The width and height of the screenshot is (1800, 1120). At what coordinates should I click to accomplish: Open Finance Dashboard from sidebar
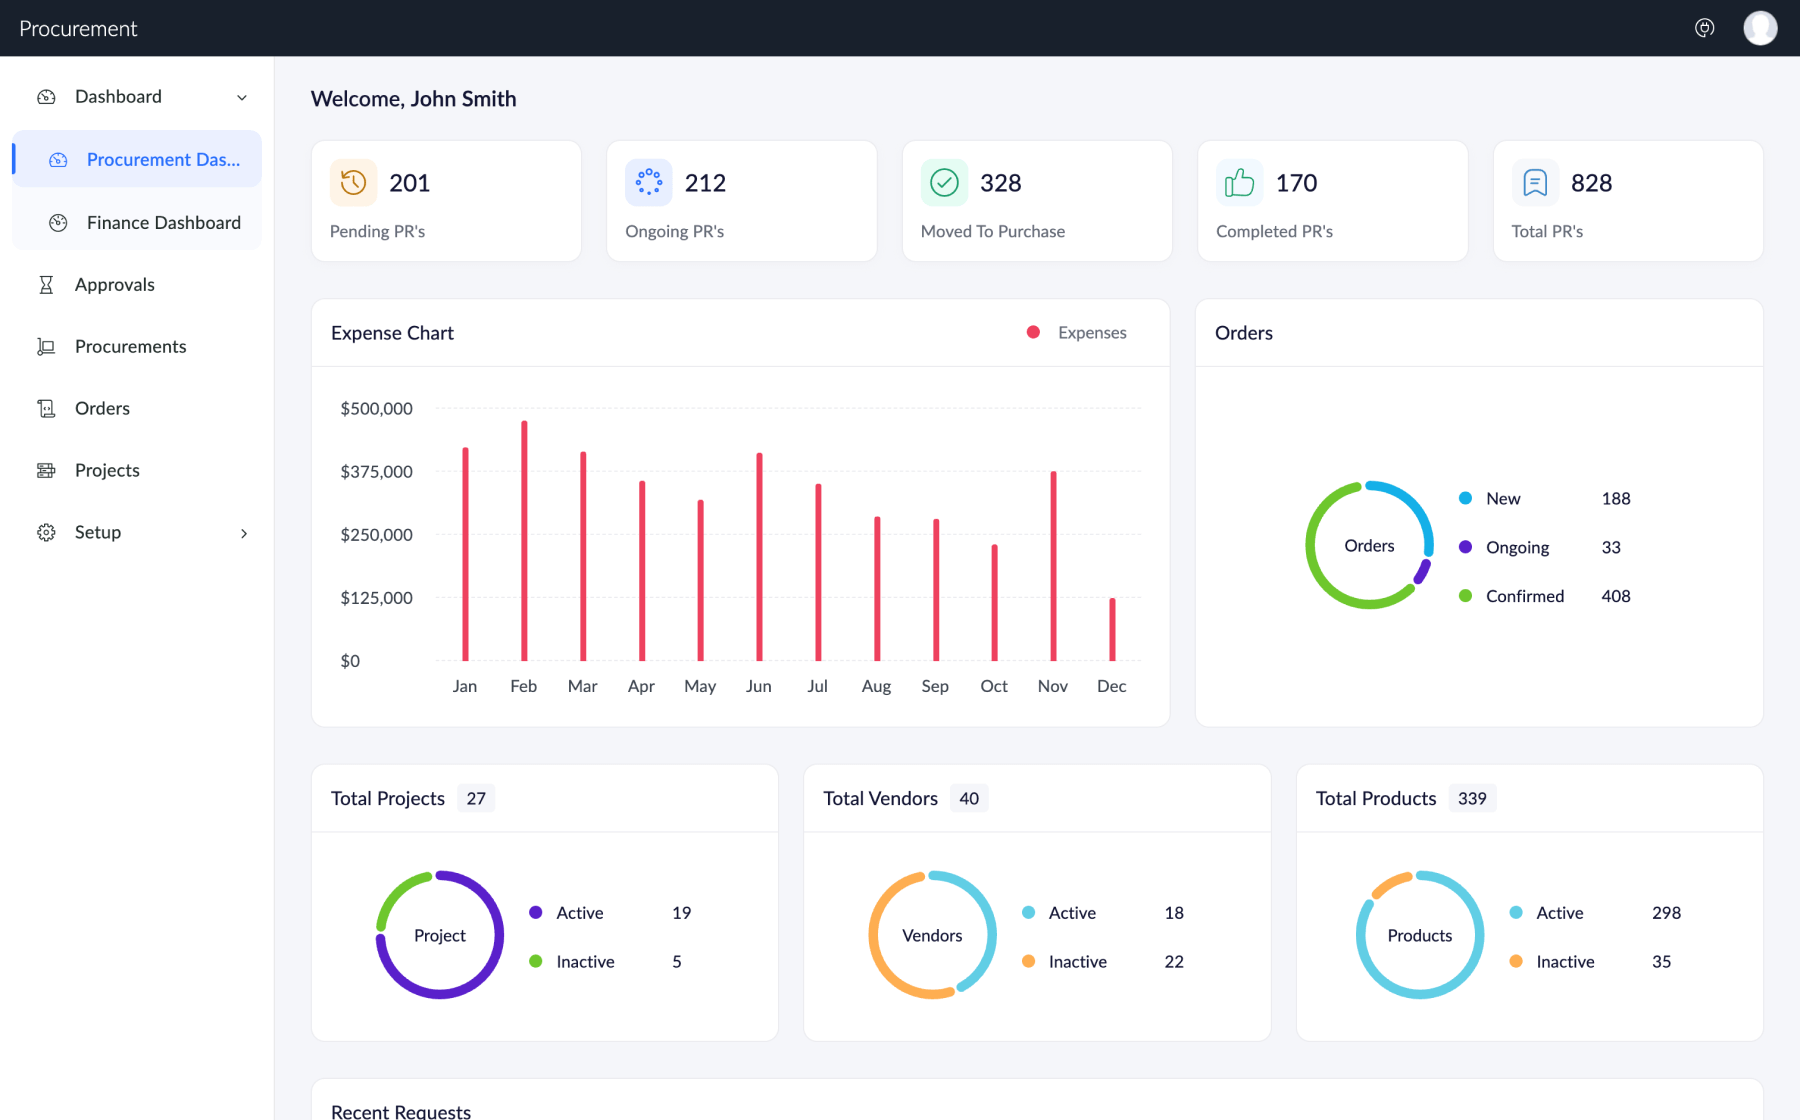[163, 223]
